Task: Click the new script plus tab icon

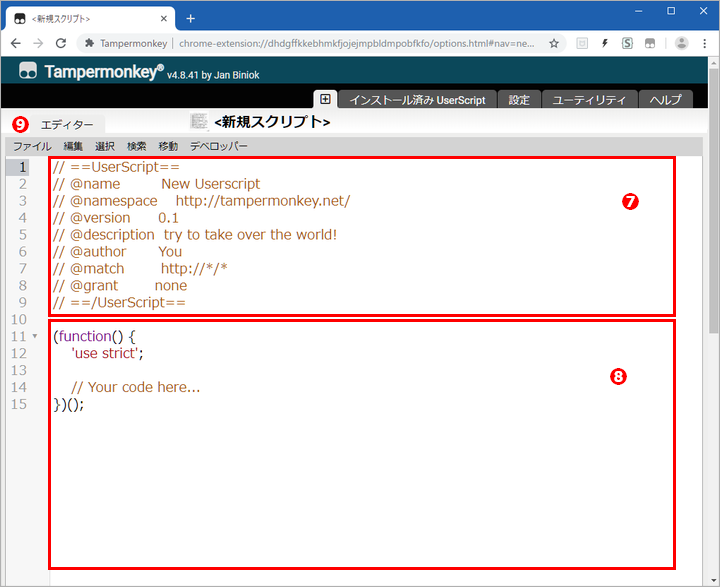Action: [x=325, y=99]
